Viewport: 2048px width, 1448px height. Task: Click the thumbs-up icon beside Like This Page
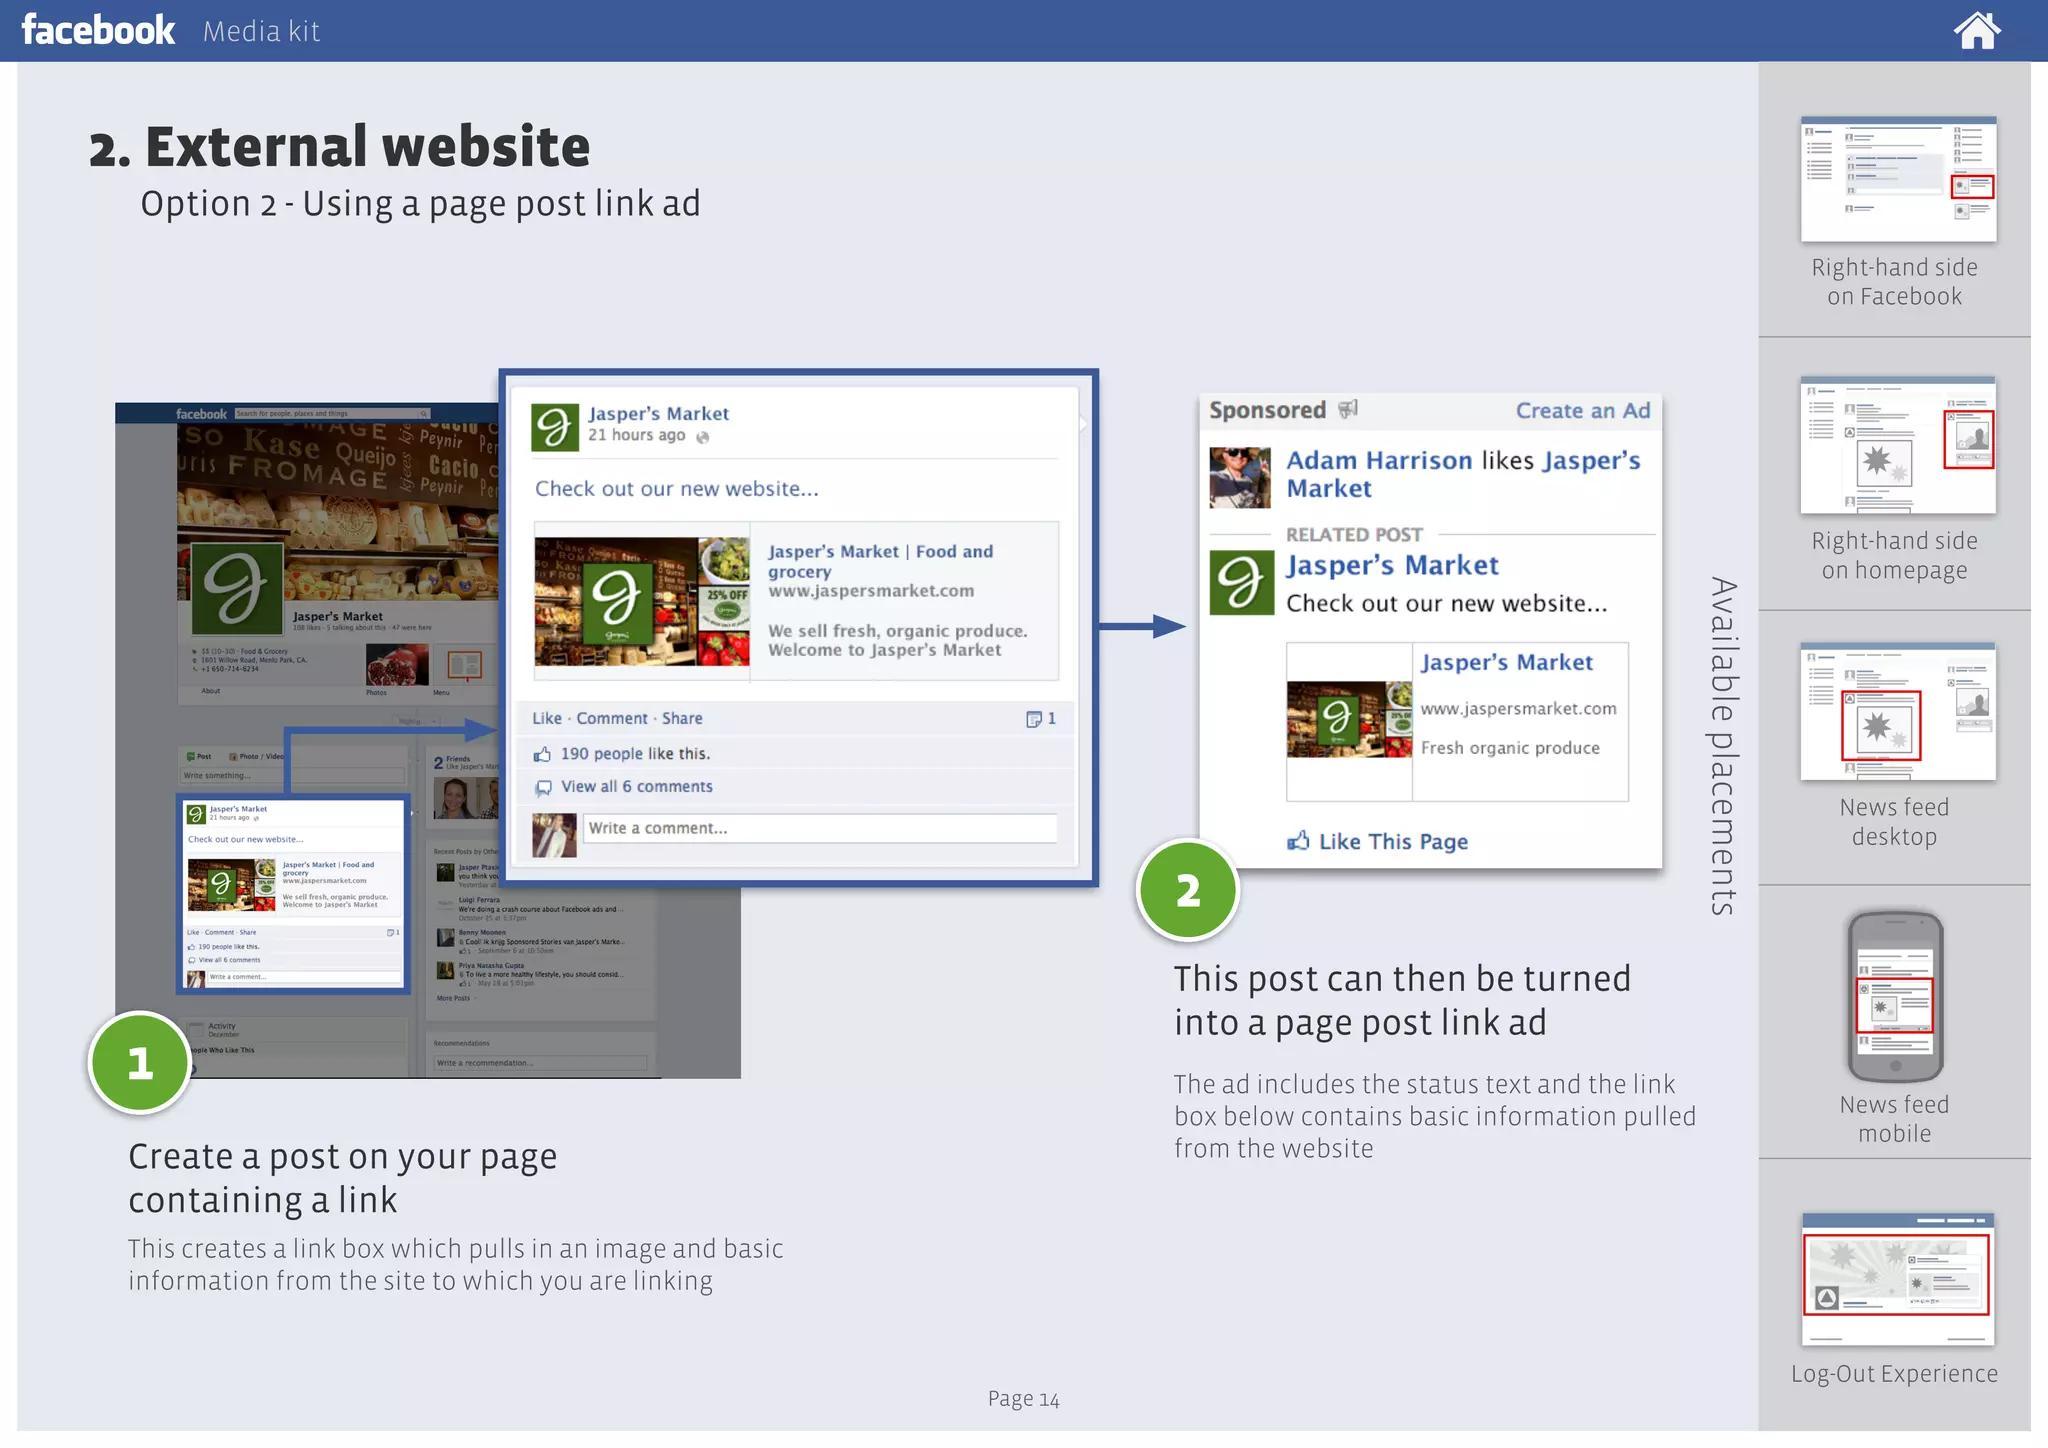[x=1298, y=840]
